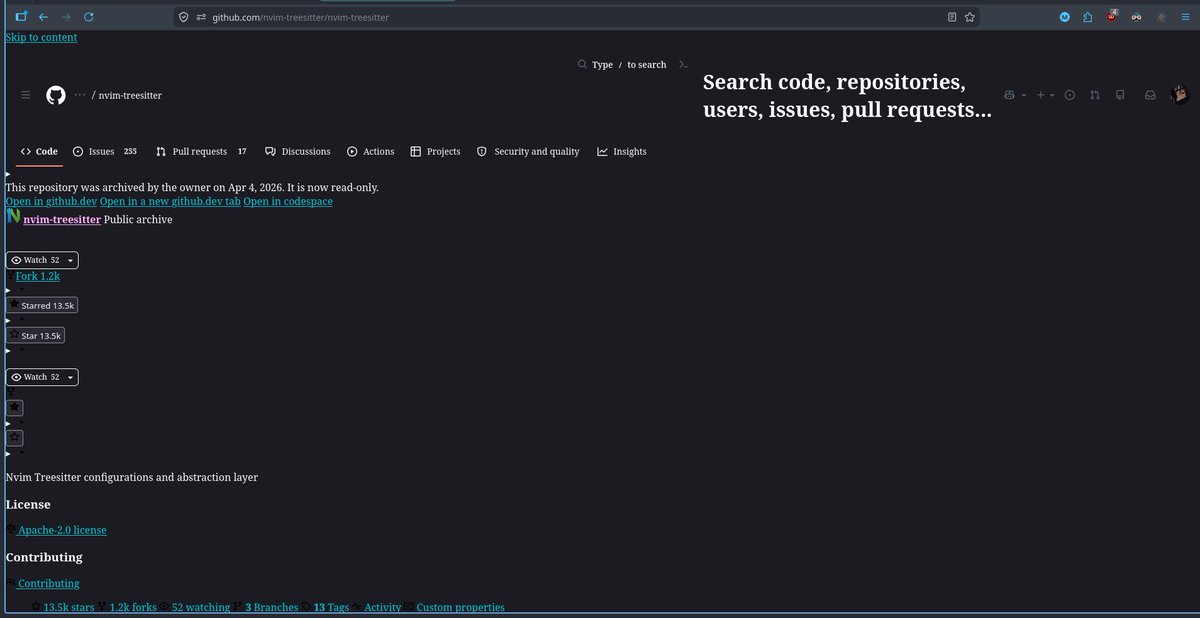Screen dimensions: 1200x618
Task: Go to the Discussions tab
Action: [x=297, y=151]
